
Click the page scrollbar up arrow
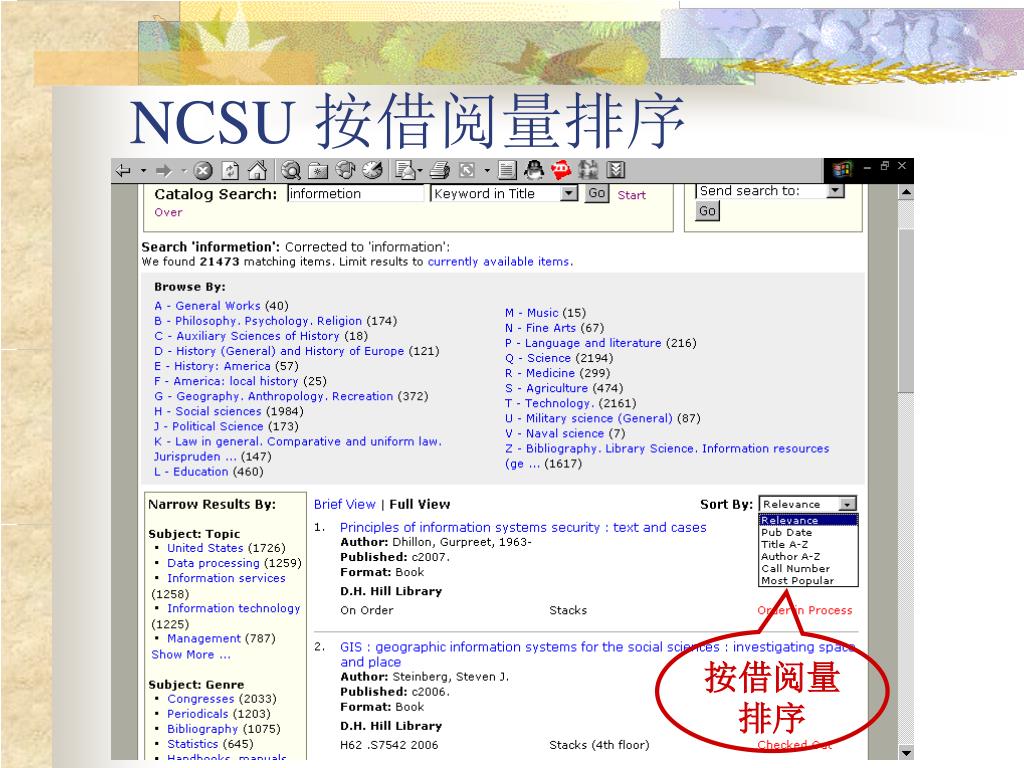coord(906,192)
